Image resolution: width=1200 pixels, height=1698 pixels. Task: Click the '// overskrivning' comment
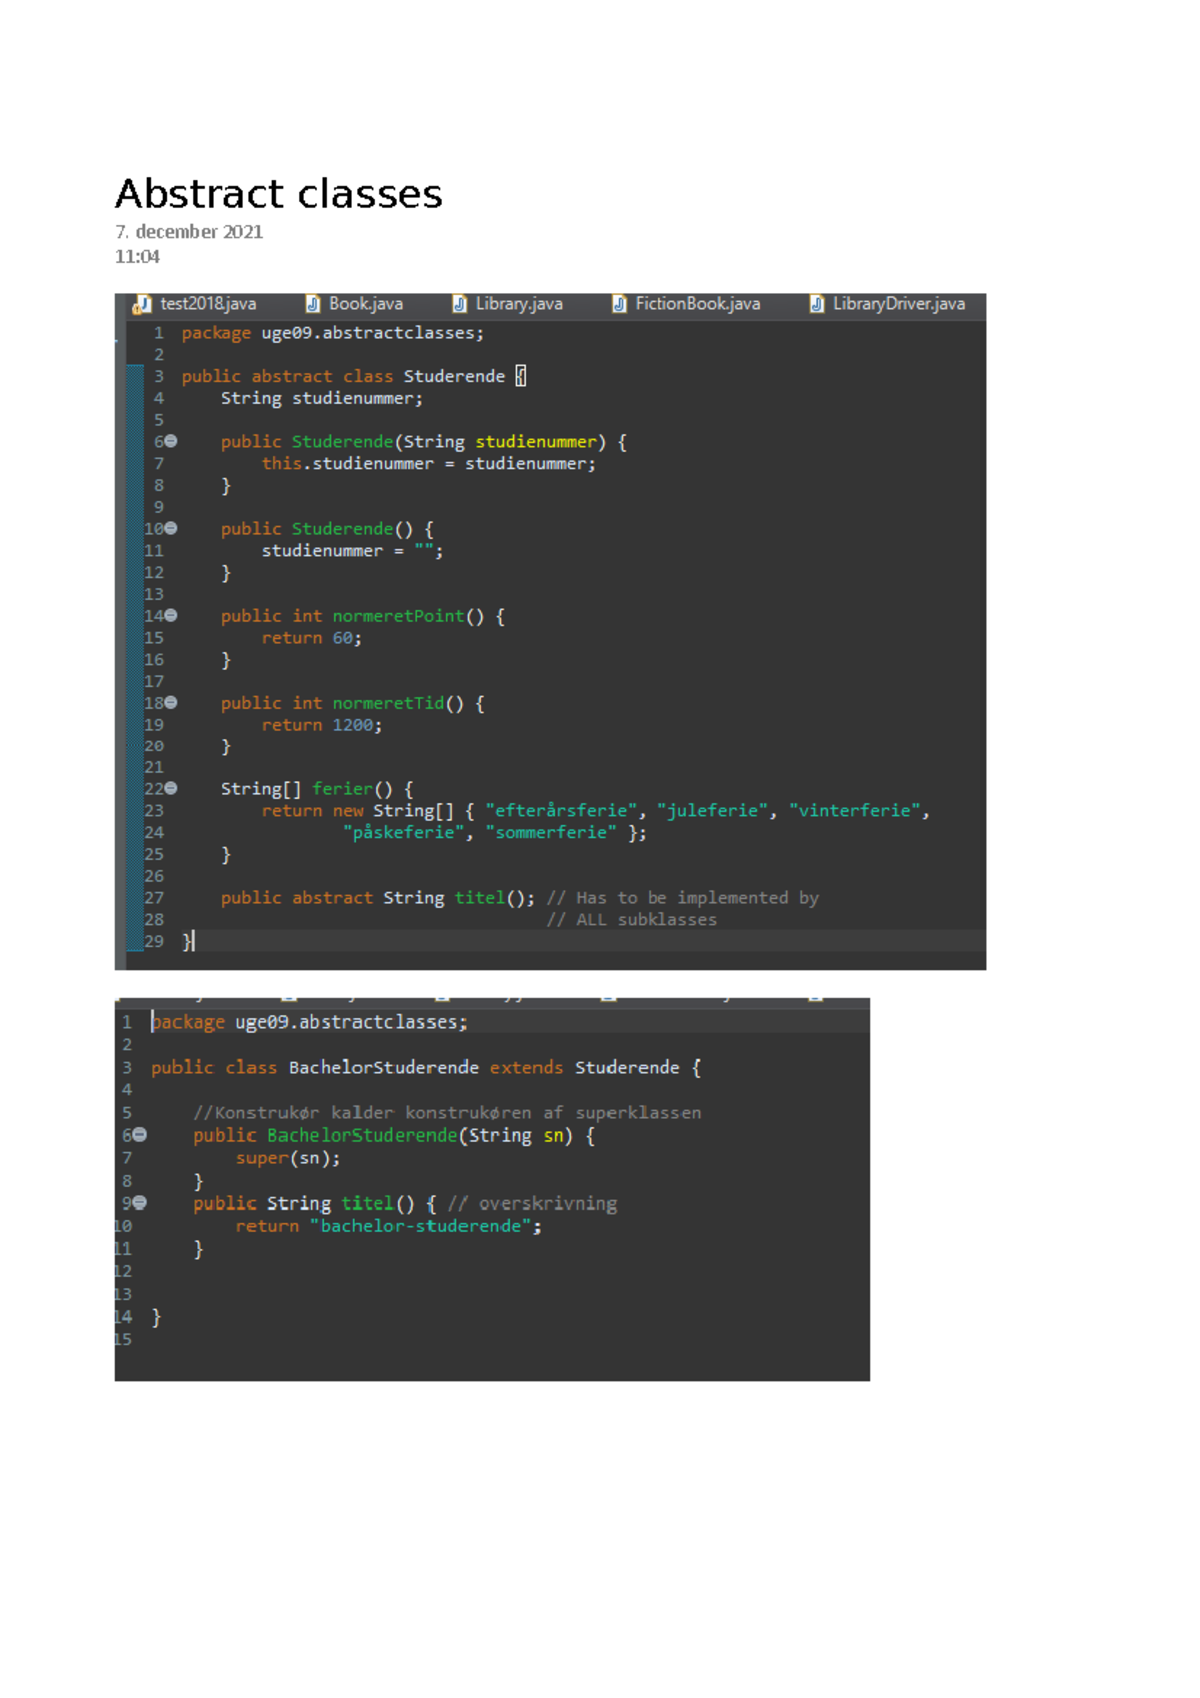pos(533,1204)
